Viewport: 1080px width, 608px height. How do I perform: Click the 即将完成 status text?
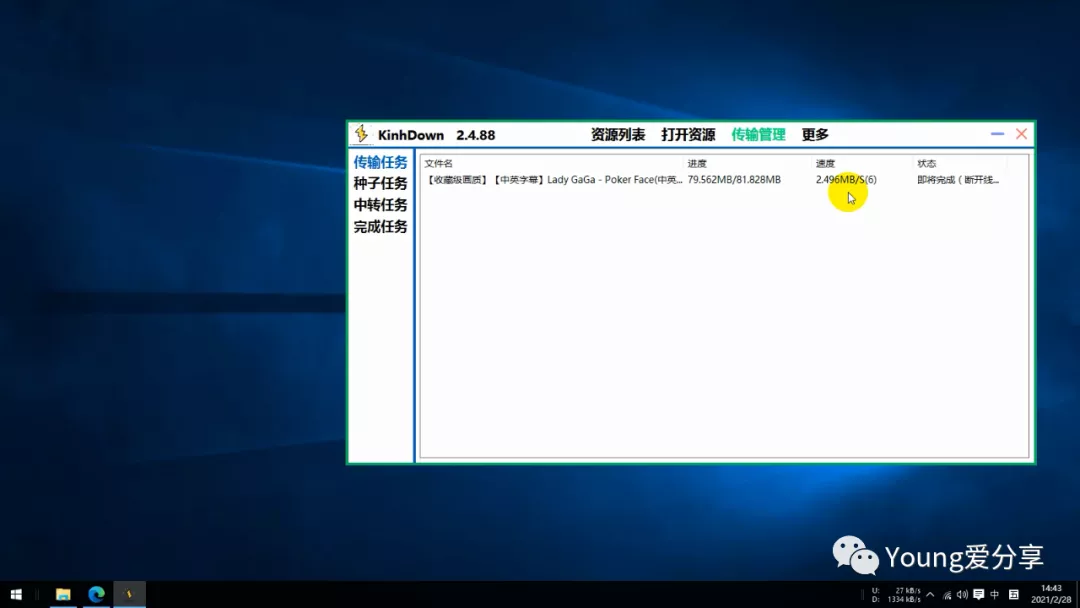957,180
